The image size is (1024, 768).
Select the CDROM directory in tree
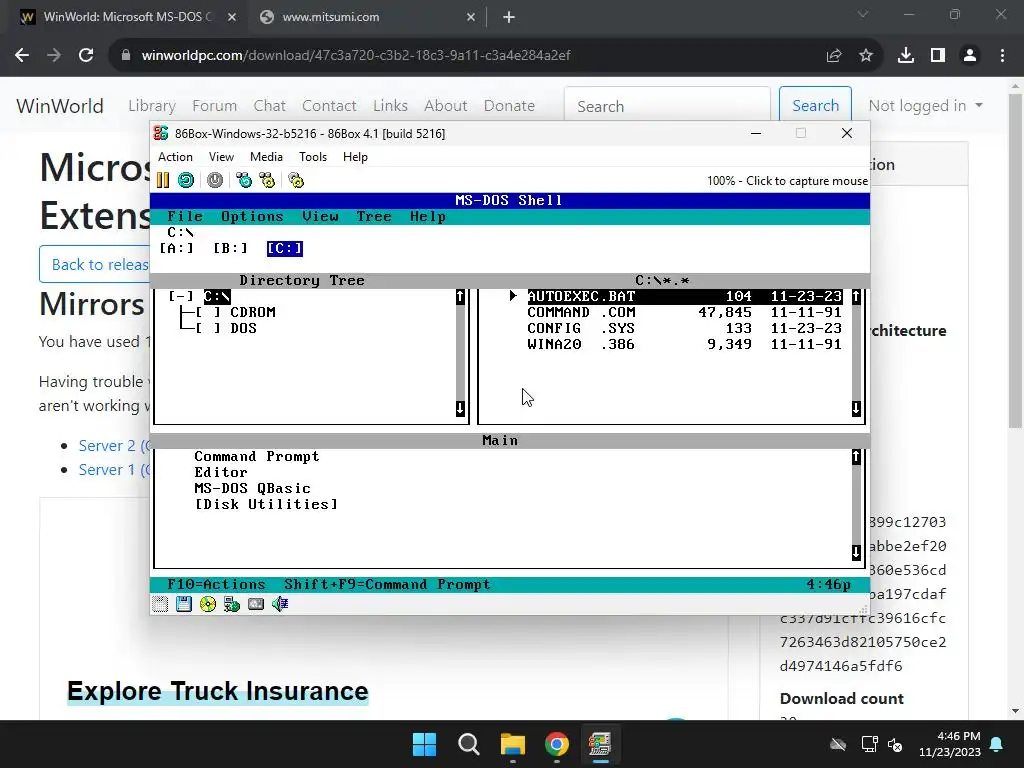click(253, 312)
